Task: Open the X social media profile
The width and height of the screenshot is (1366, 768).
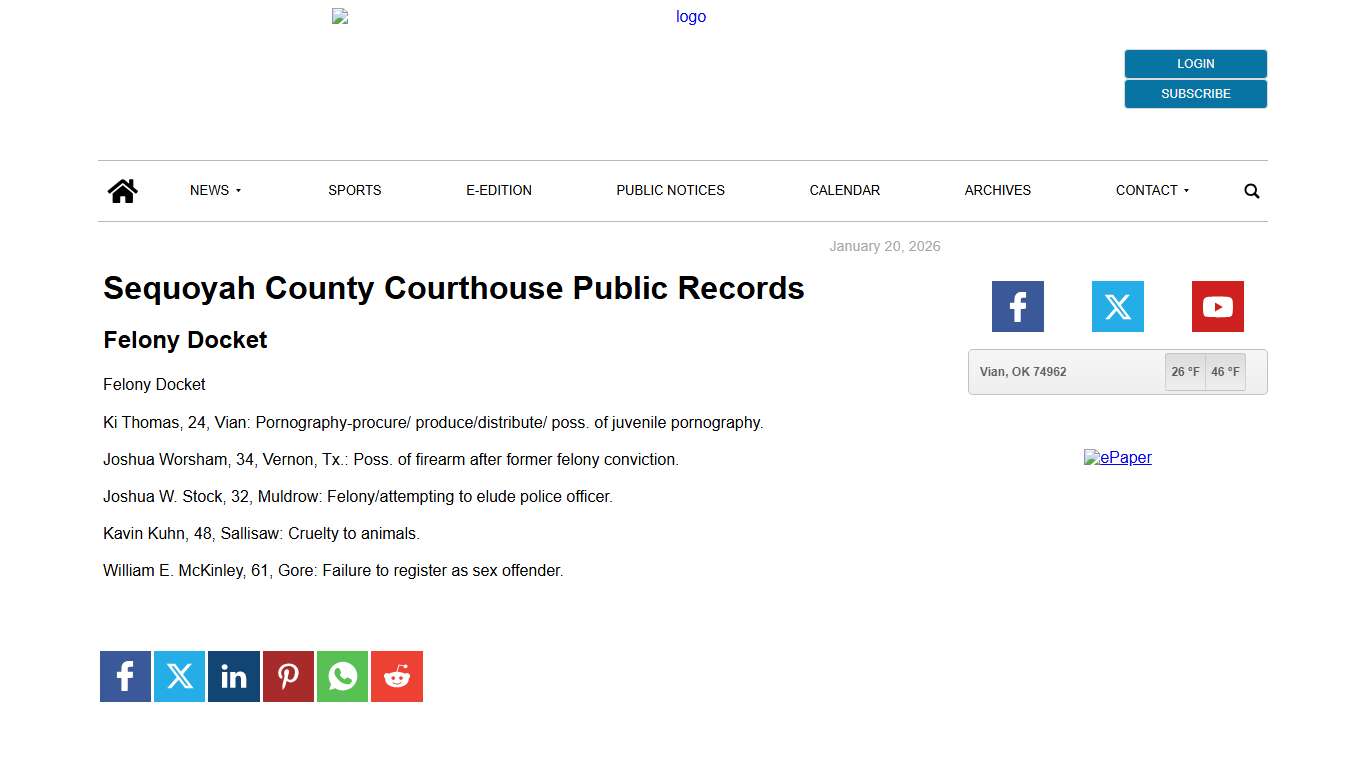Action: tap(1117, 306)
